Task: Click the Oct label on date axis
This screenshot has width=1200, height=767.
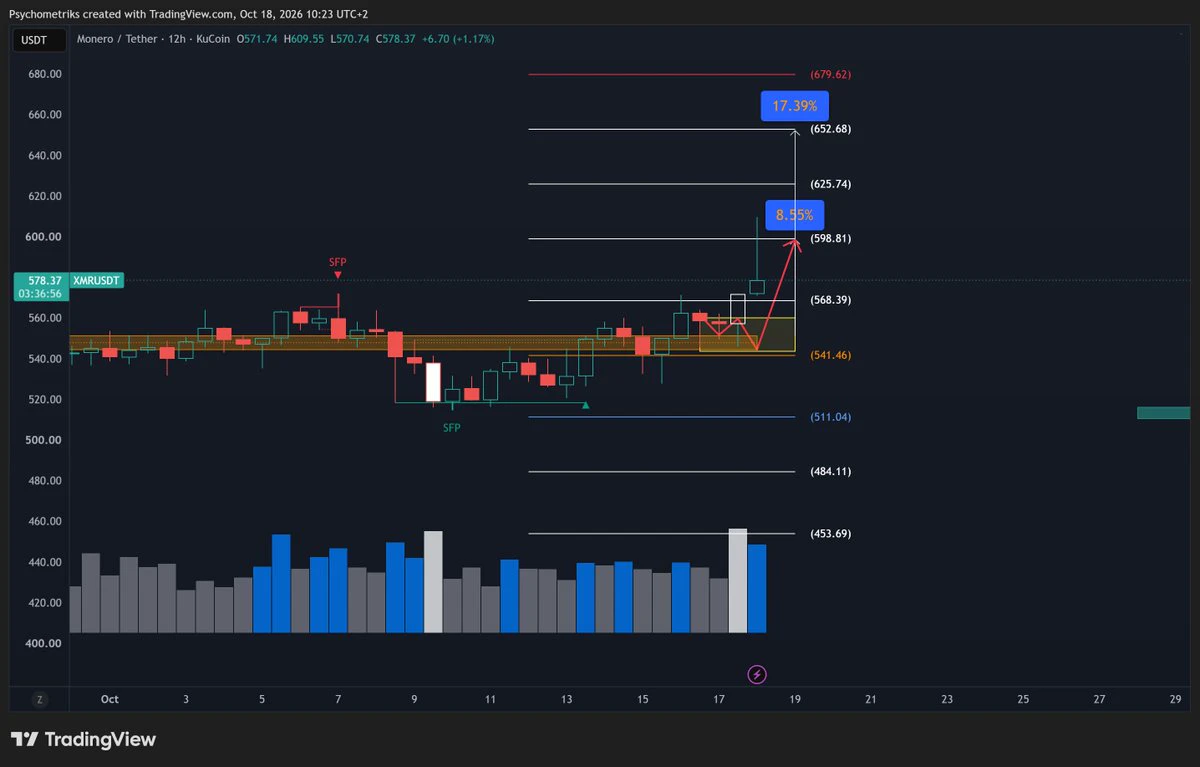Action: [x=110, y=699]
